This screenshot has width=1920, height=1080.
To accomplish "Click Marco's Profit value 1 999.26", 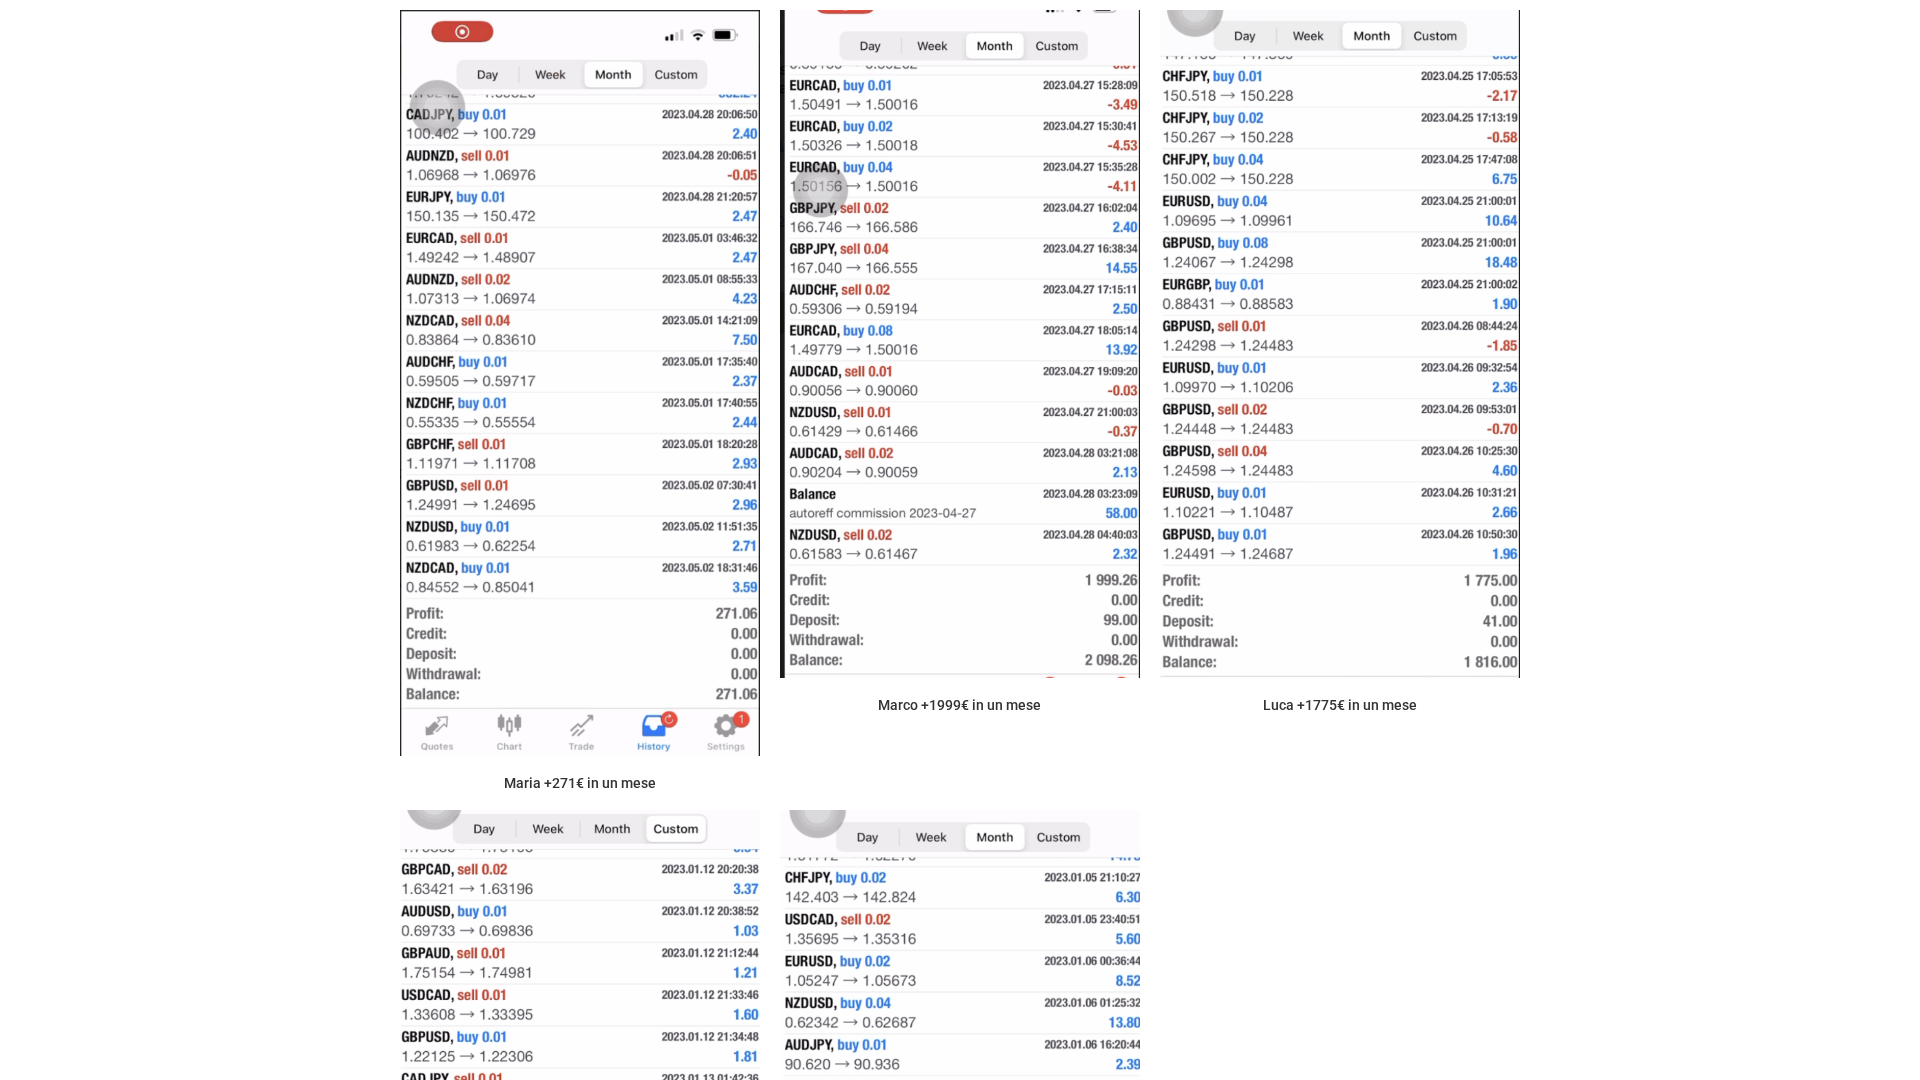I will point(1111,580).
